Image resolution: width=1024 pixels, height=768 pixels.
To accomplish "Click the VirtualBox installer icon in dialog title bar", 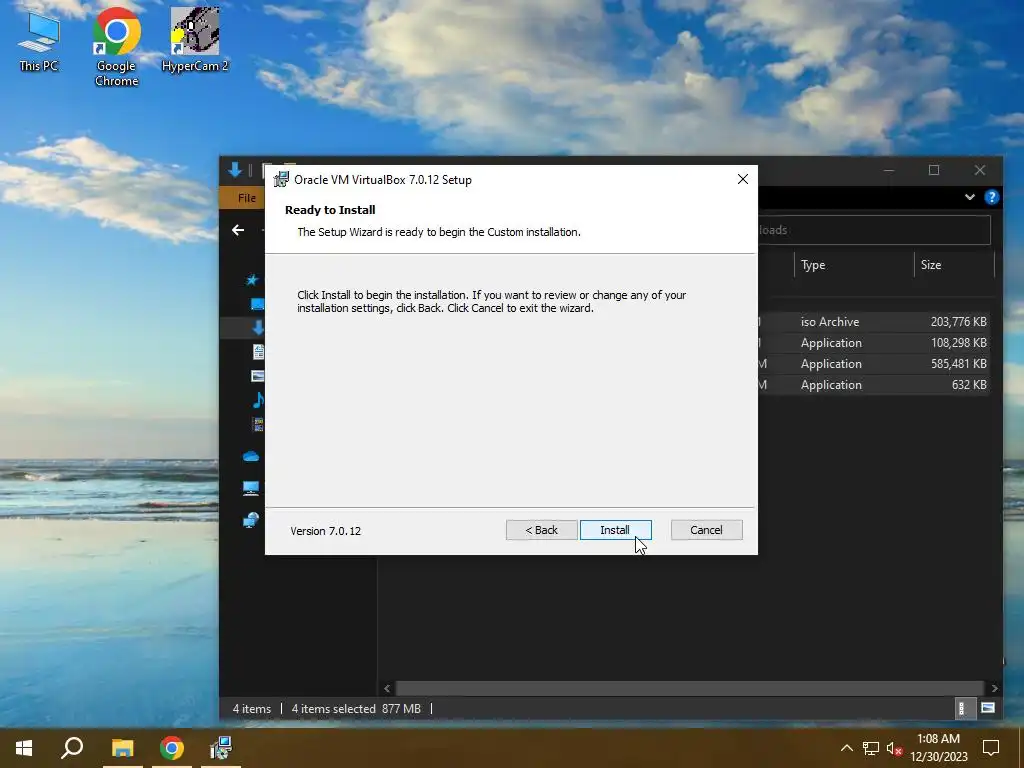I will (x=281, y=179).
